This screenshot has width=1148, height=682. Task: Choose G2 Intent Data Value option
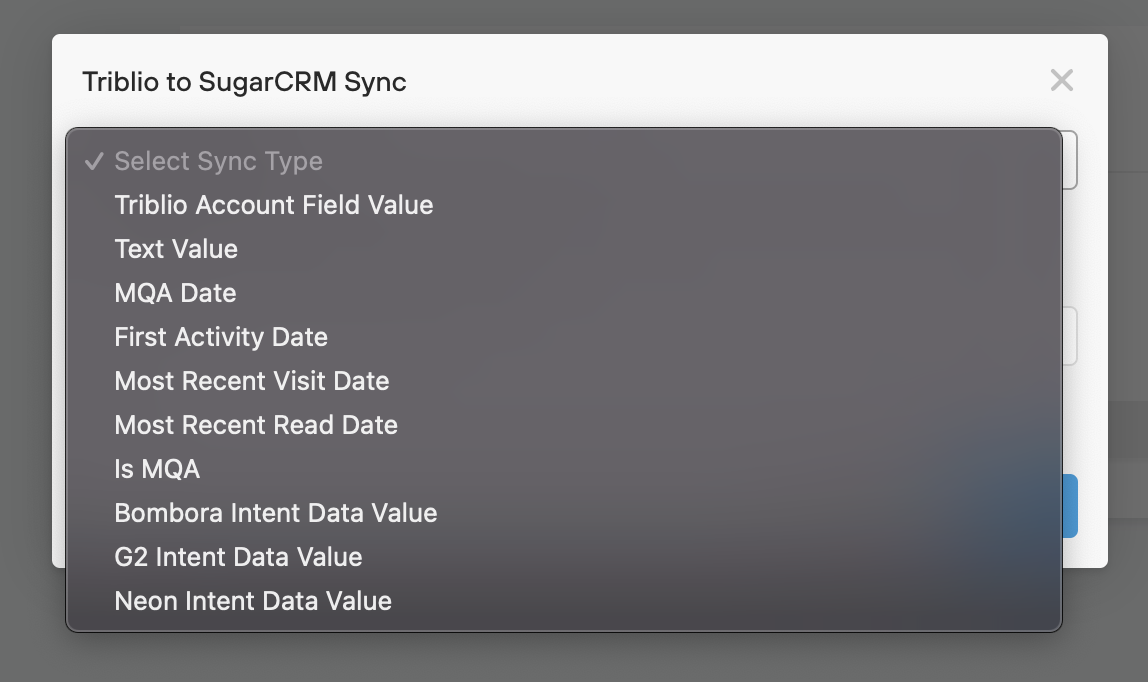point(564,557)
